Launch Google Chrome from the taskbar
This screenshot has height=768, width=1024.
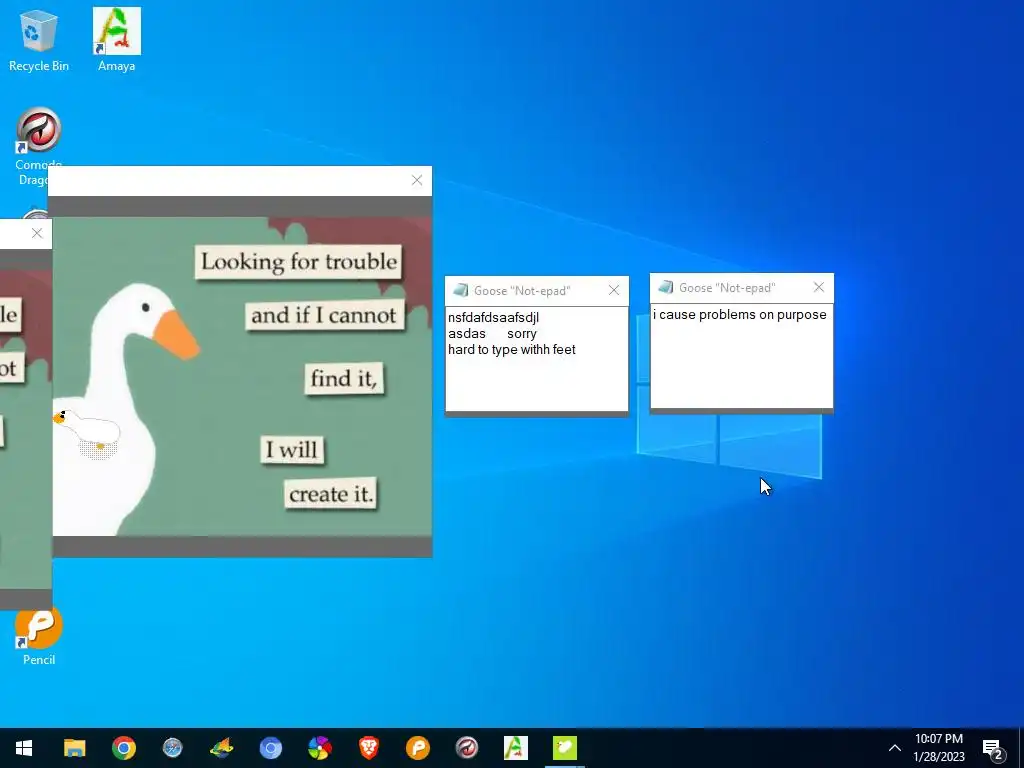[x=123, y=748]
